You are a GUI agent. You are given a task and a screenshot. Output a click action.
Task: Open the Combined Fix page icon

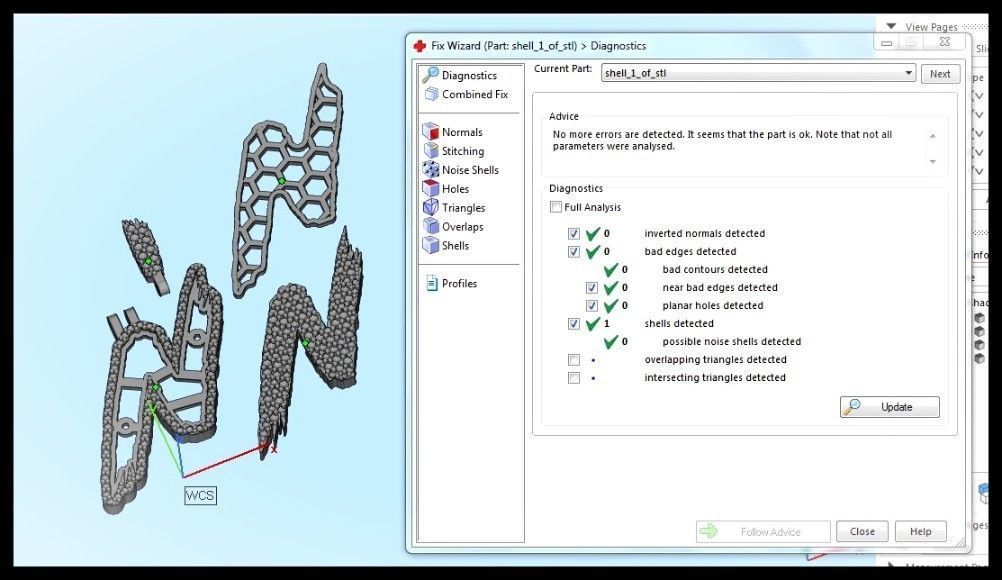click(x=431, y=95)
